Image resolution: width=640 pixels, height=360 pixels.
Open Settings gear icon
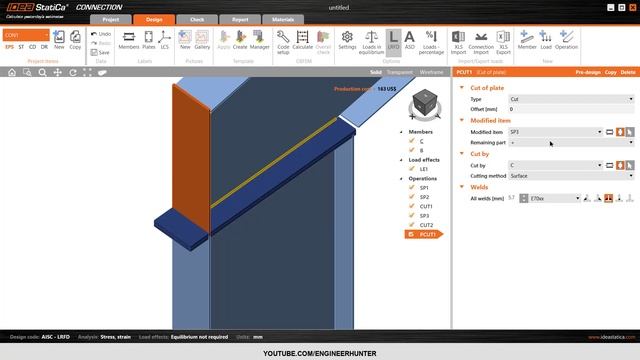[x=347, y=40]
